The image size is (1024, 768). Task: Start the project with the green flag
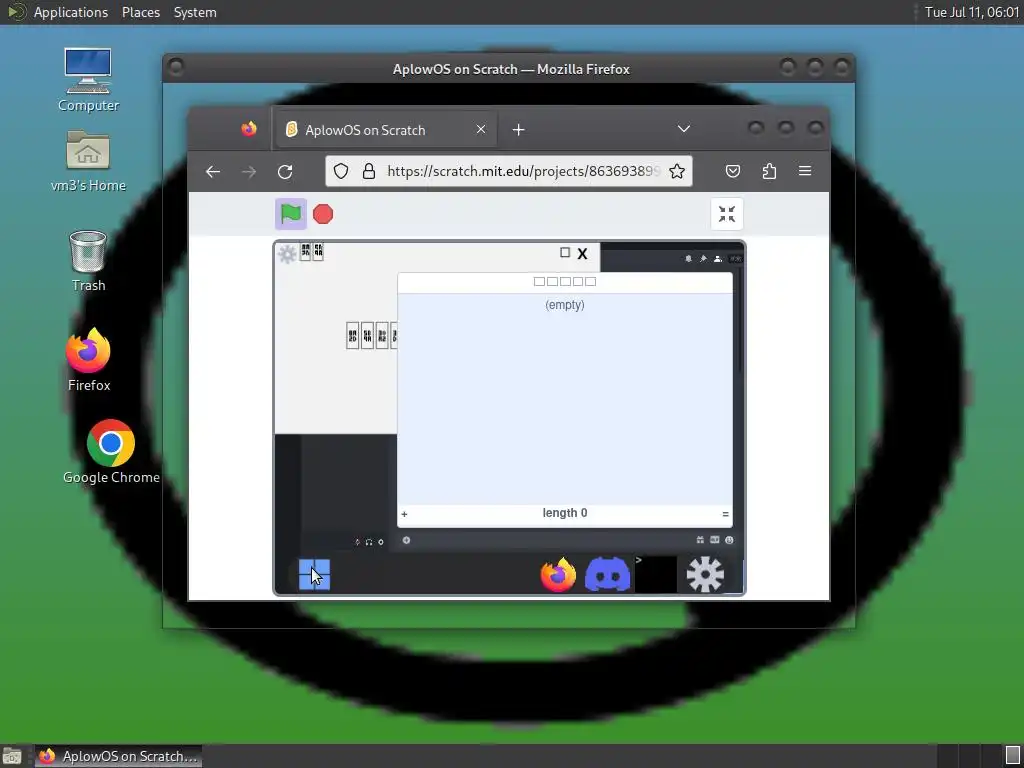291,214
